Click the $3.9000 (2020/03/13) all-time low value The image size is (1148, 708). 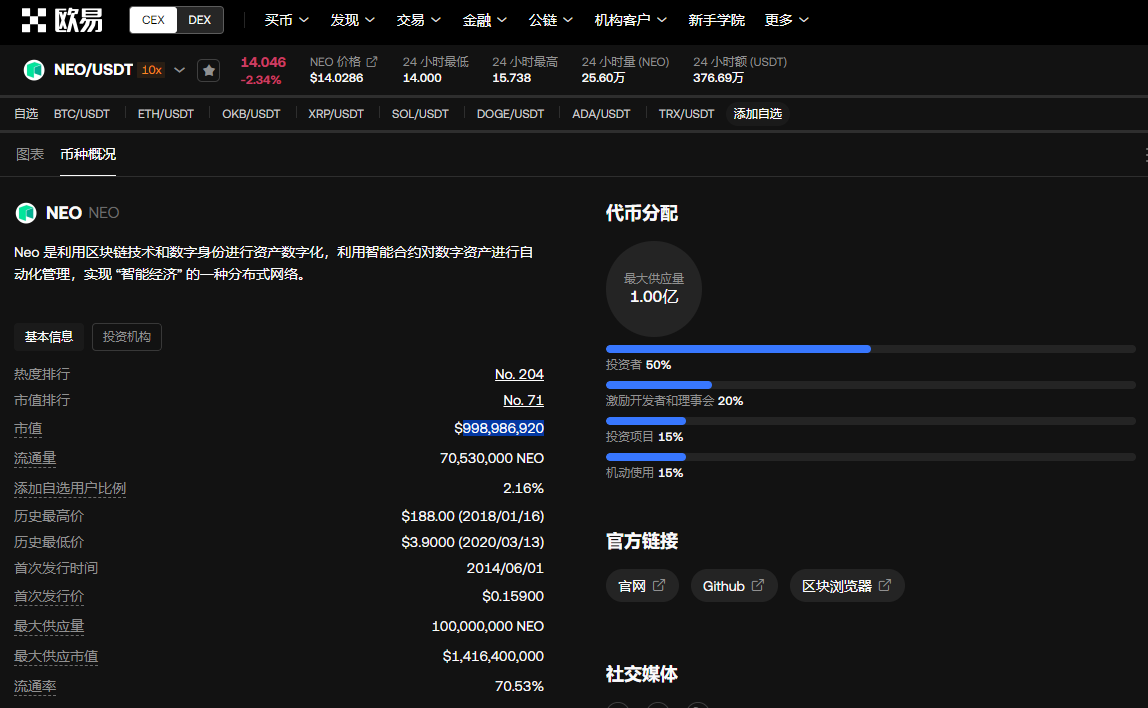[473, 543]
